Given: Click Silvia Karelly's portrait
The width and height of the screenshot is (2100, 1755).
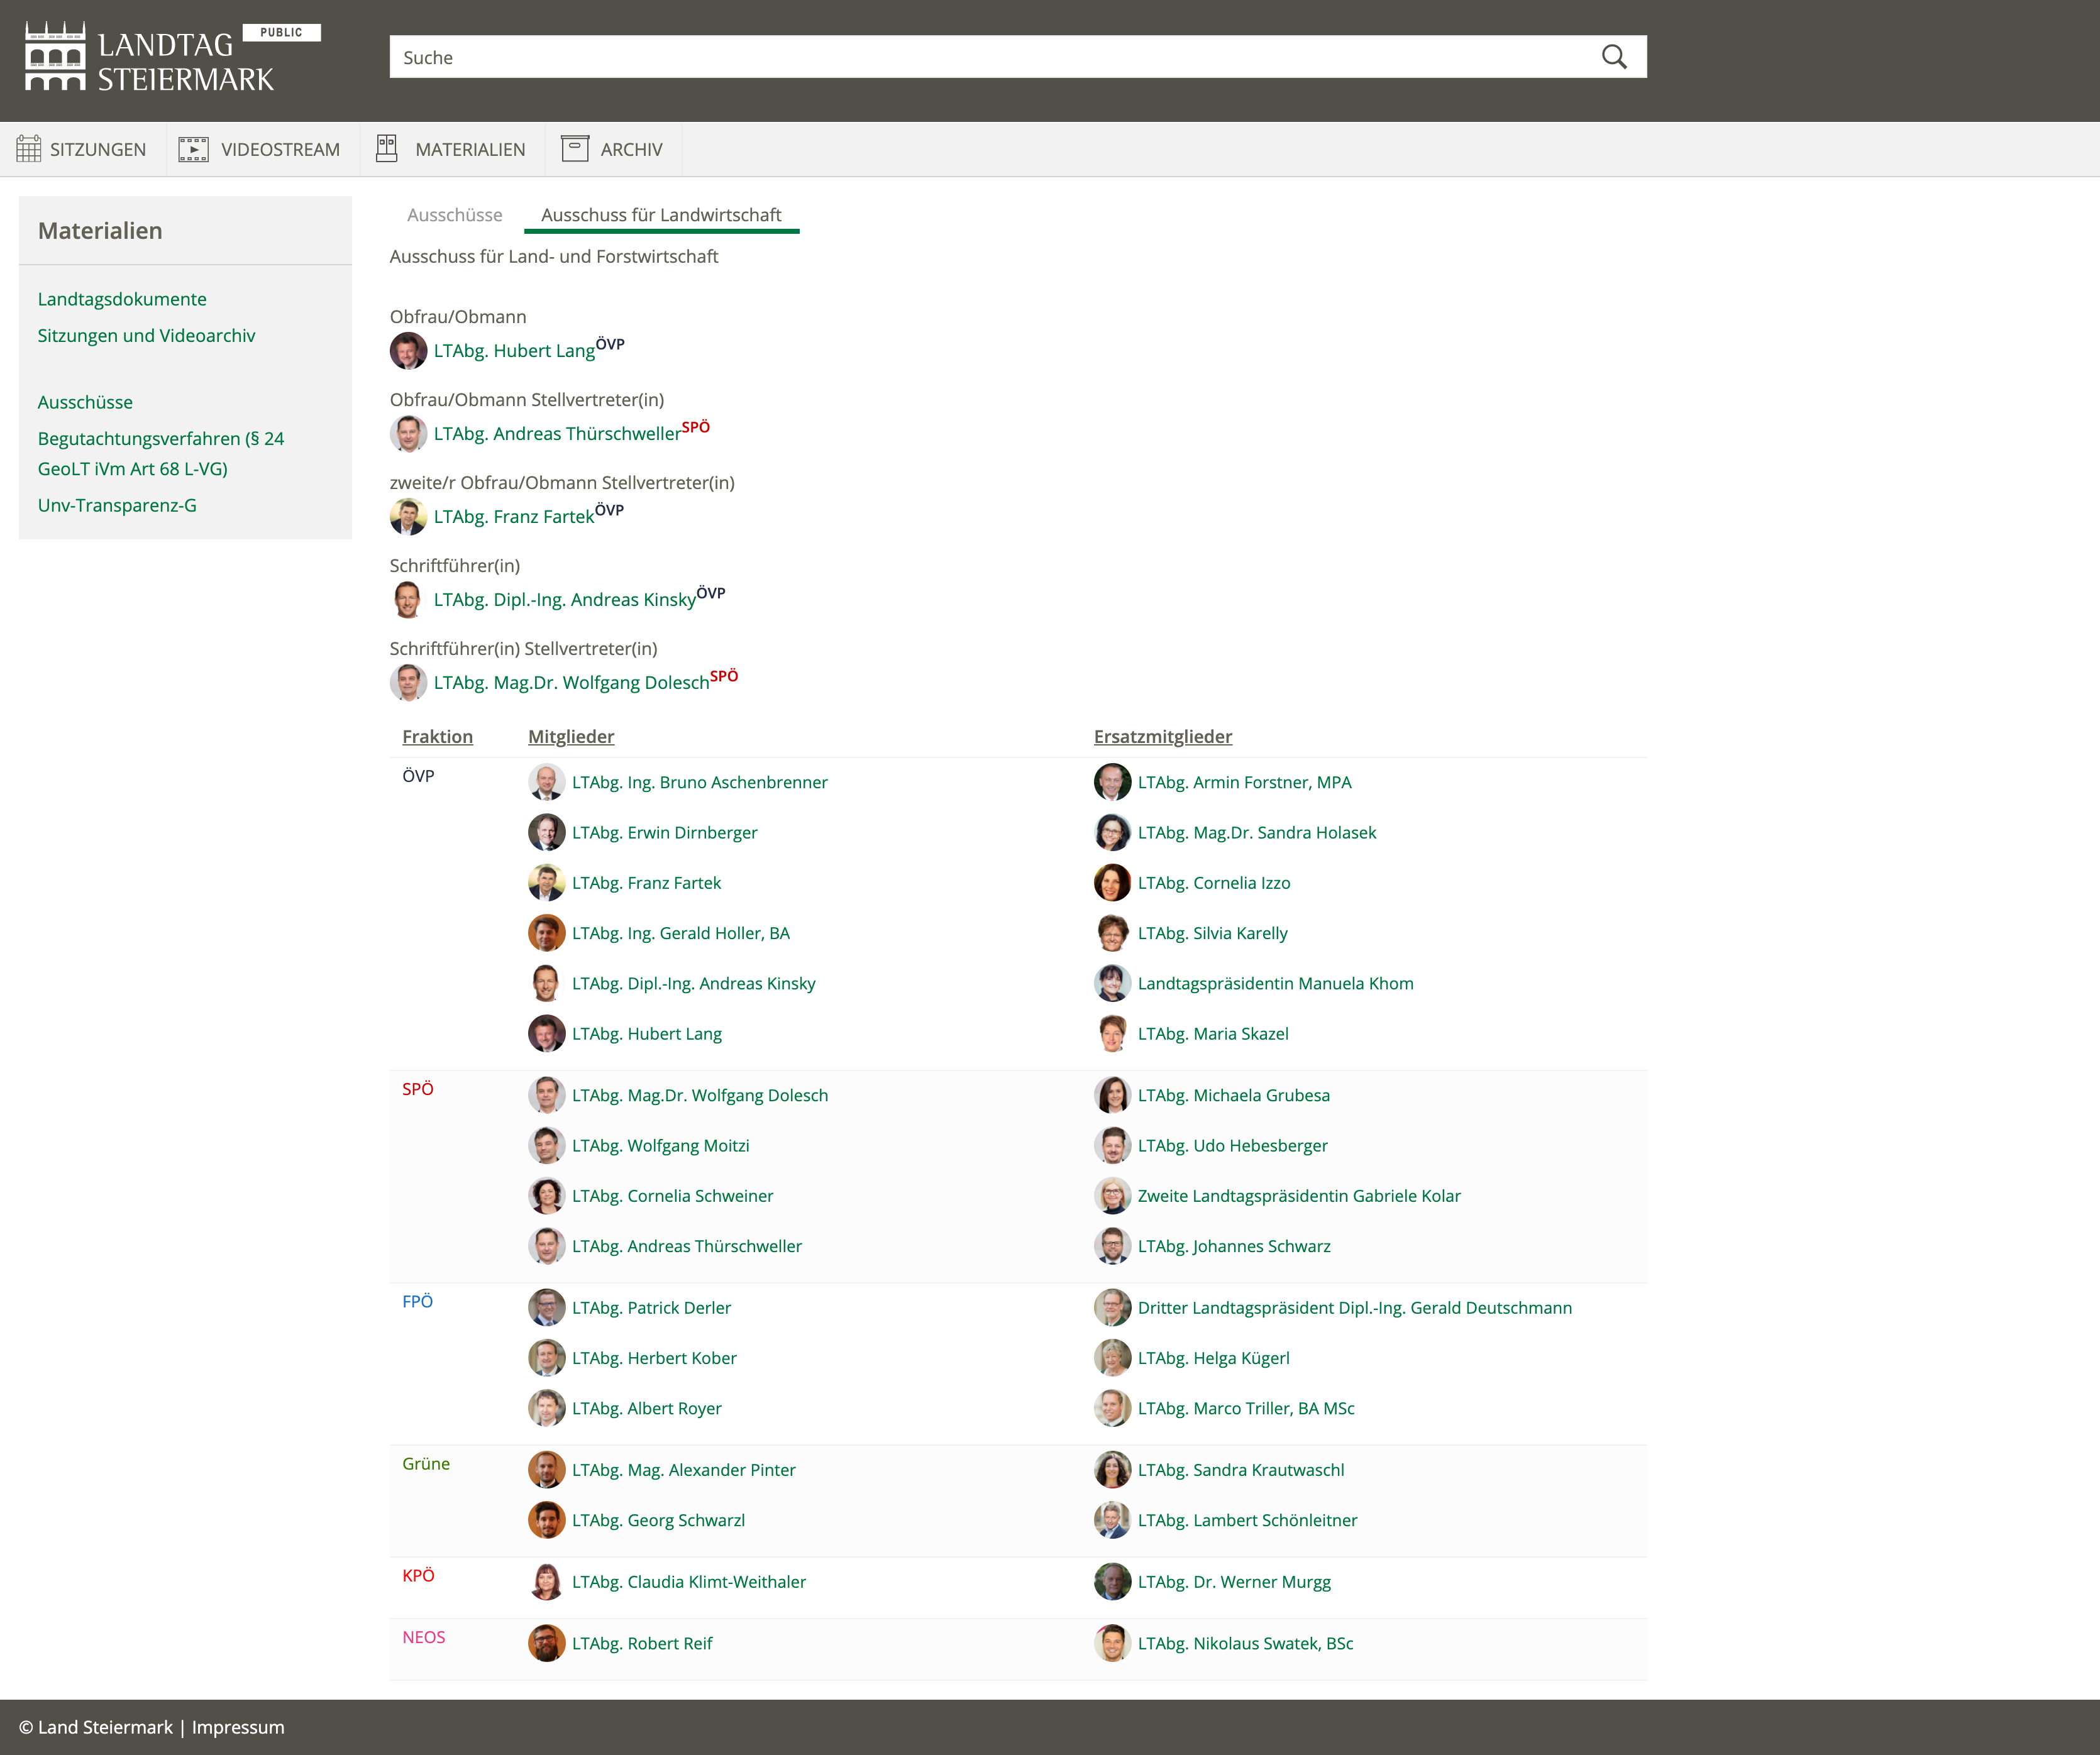Looking at the screenshot, I should [x=1112, y=934].
